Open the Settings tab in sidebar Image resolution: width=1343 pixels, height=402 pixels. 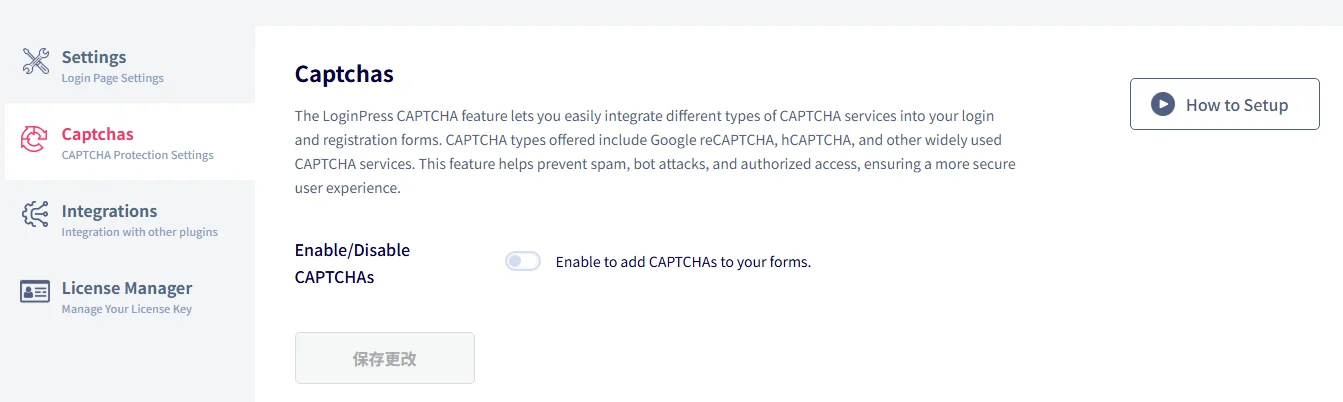click(x=130, y=65)
